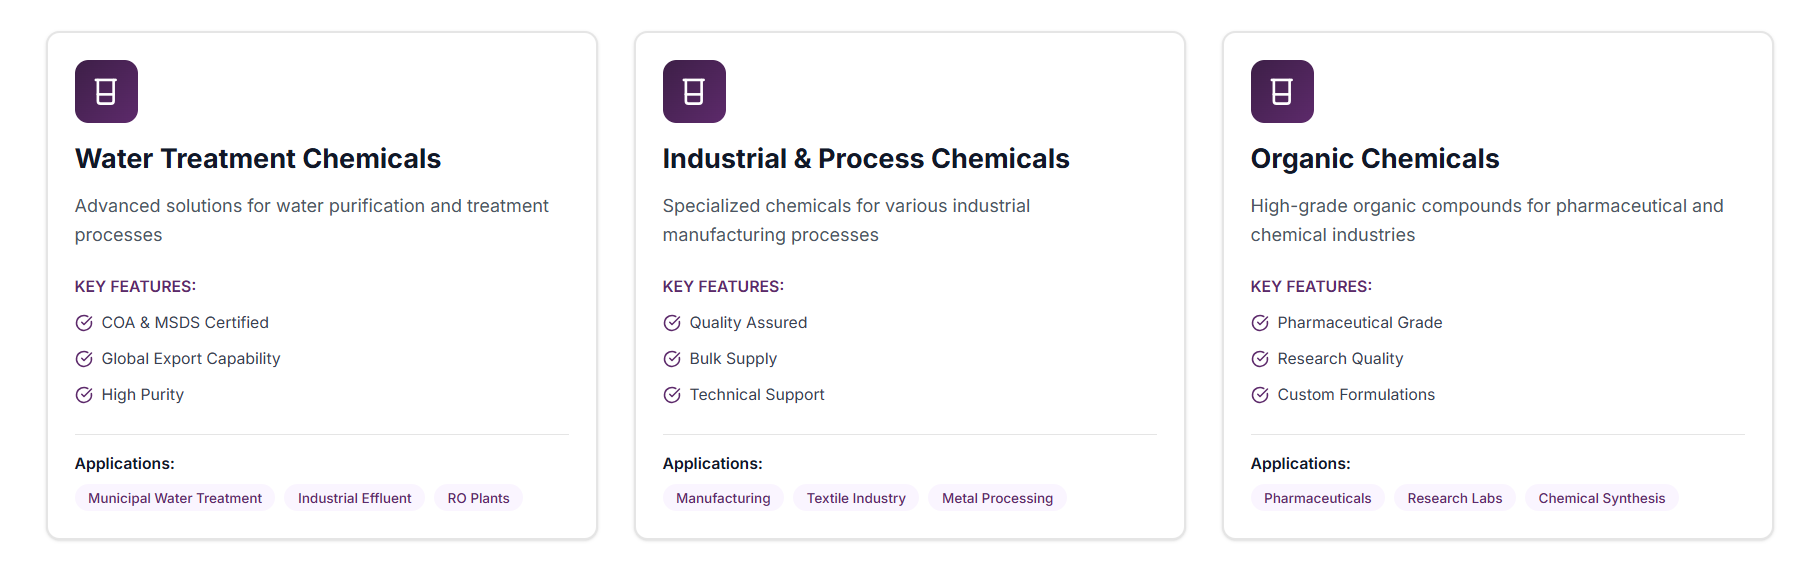The width and height of the screenshot is (1798, 584).
Task: Click the Textile Industry tag
Action: tap(856, 498)
